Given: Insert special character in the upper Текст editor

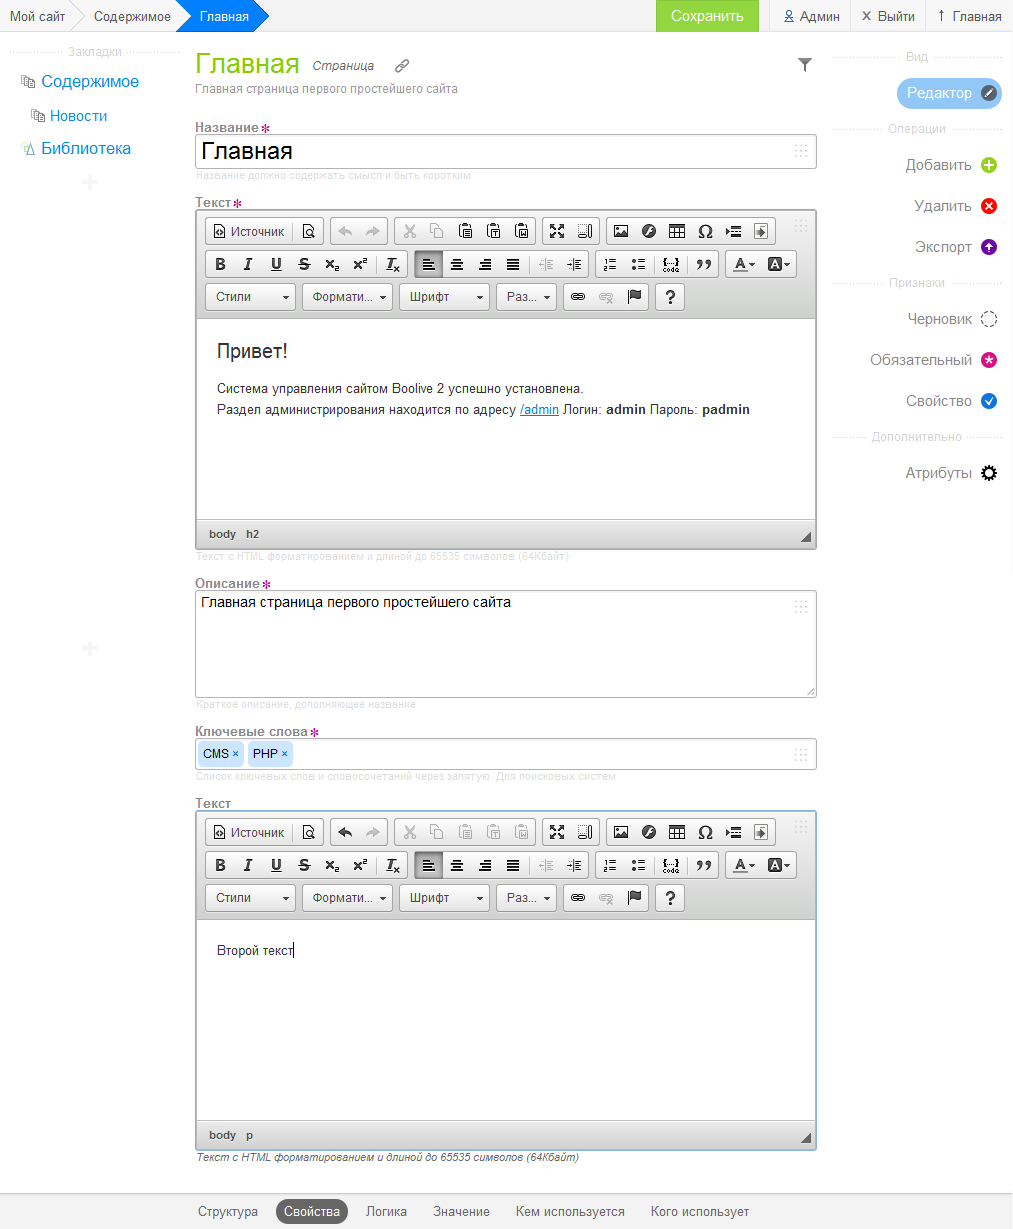Looking at the screenshot, I should [x=705, y=231].
